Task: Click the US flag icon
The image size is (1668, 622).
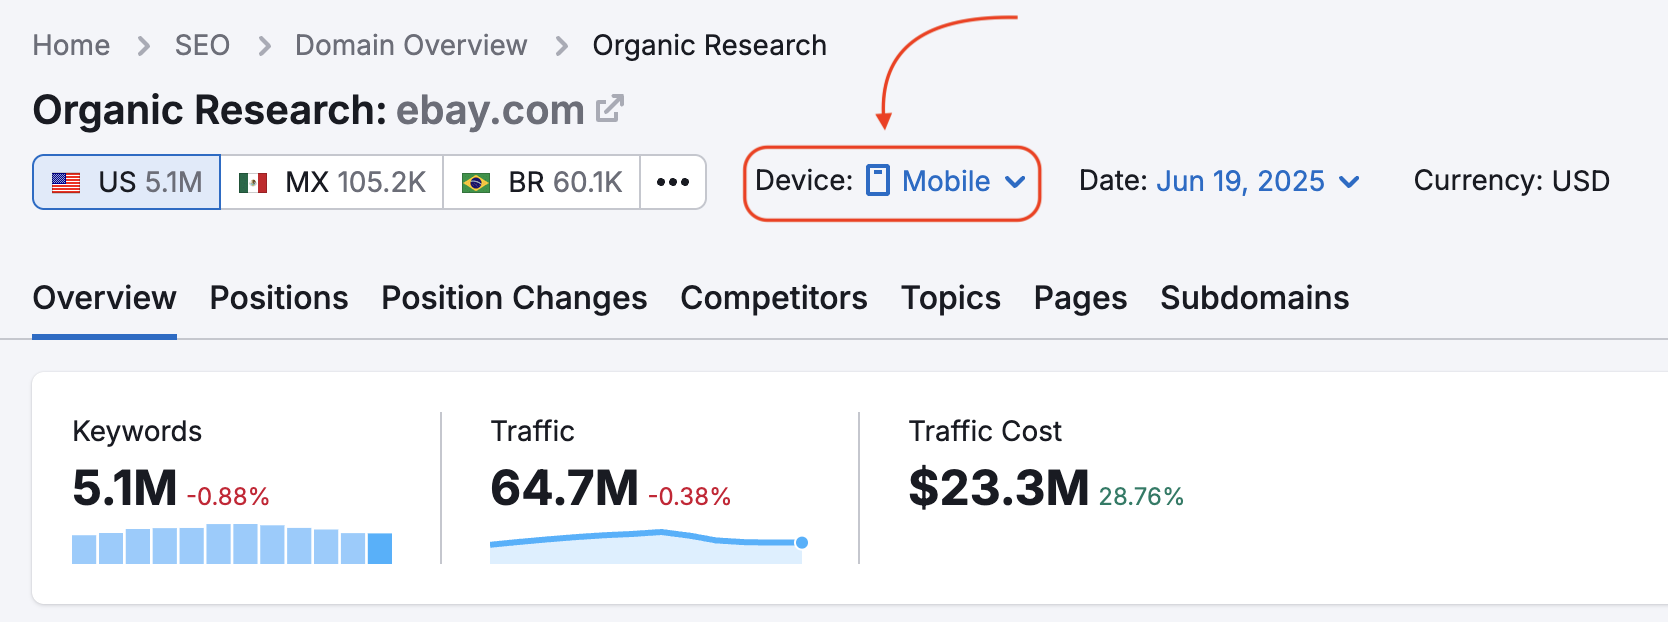Action: click(x=65, y=182)
